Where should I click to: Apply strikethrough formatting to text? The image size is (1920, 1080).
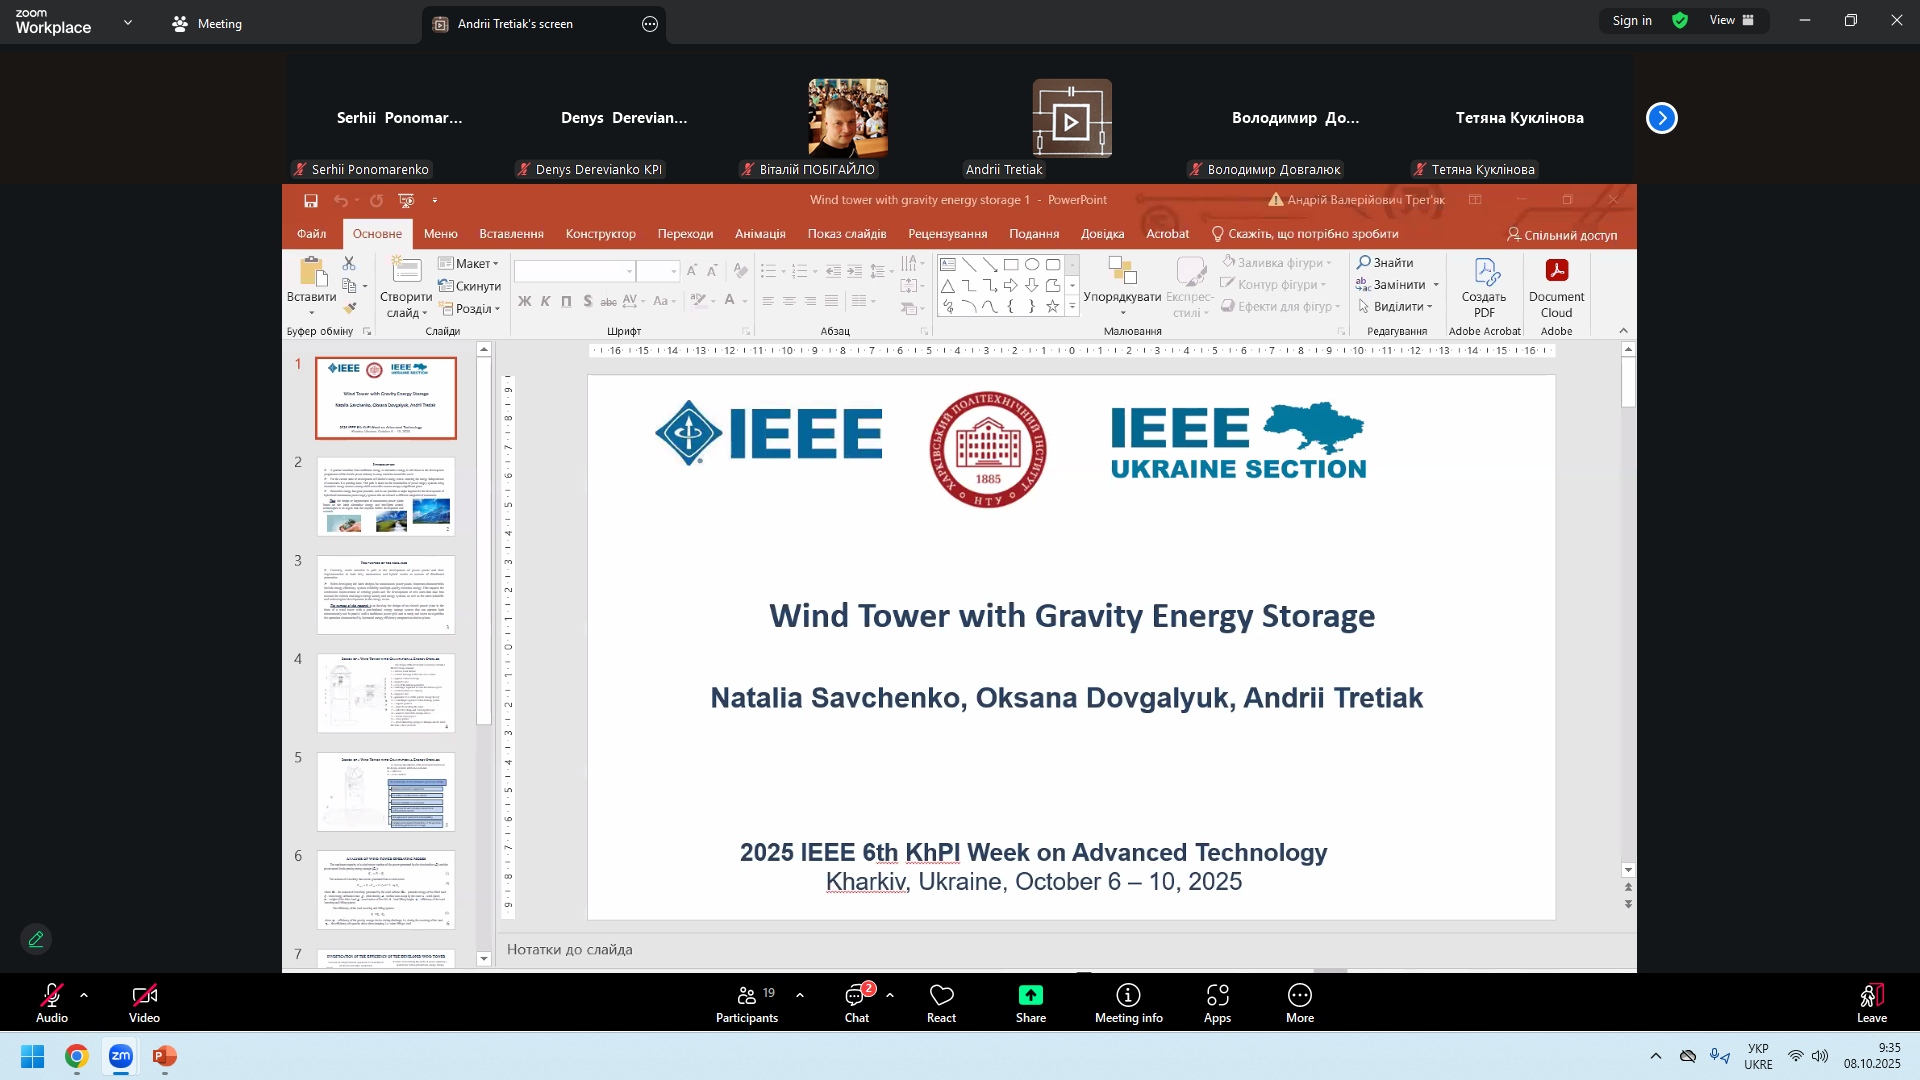(607, 301)
